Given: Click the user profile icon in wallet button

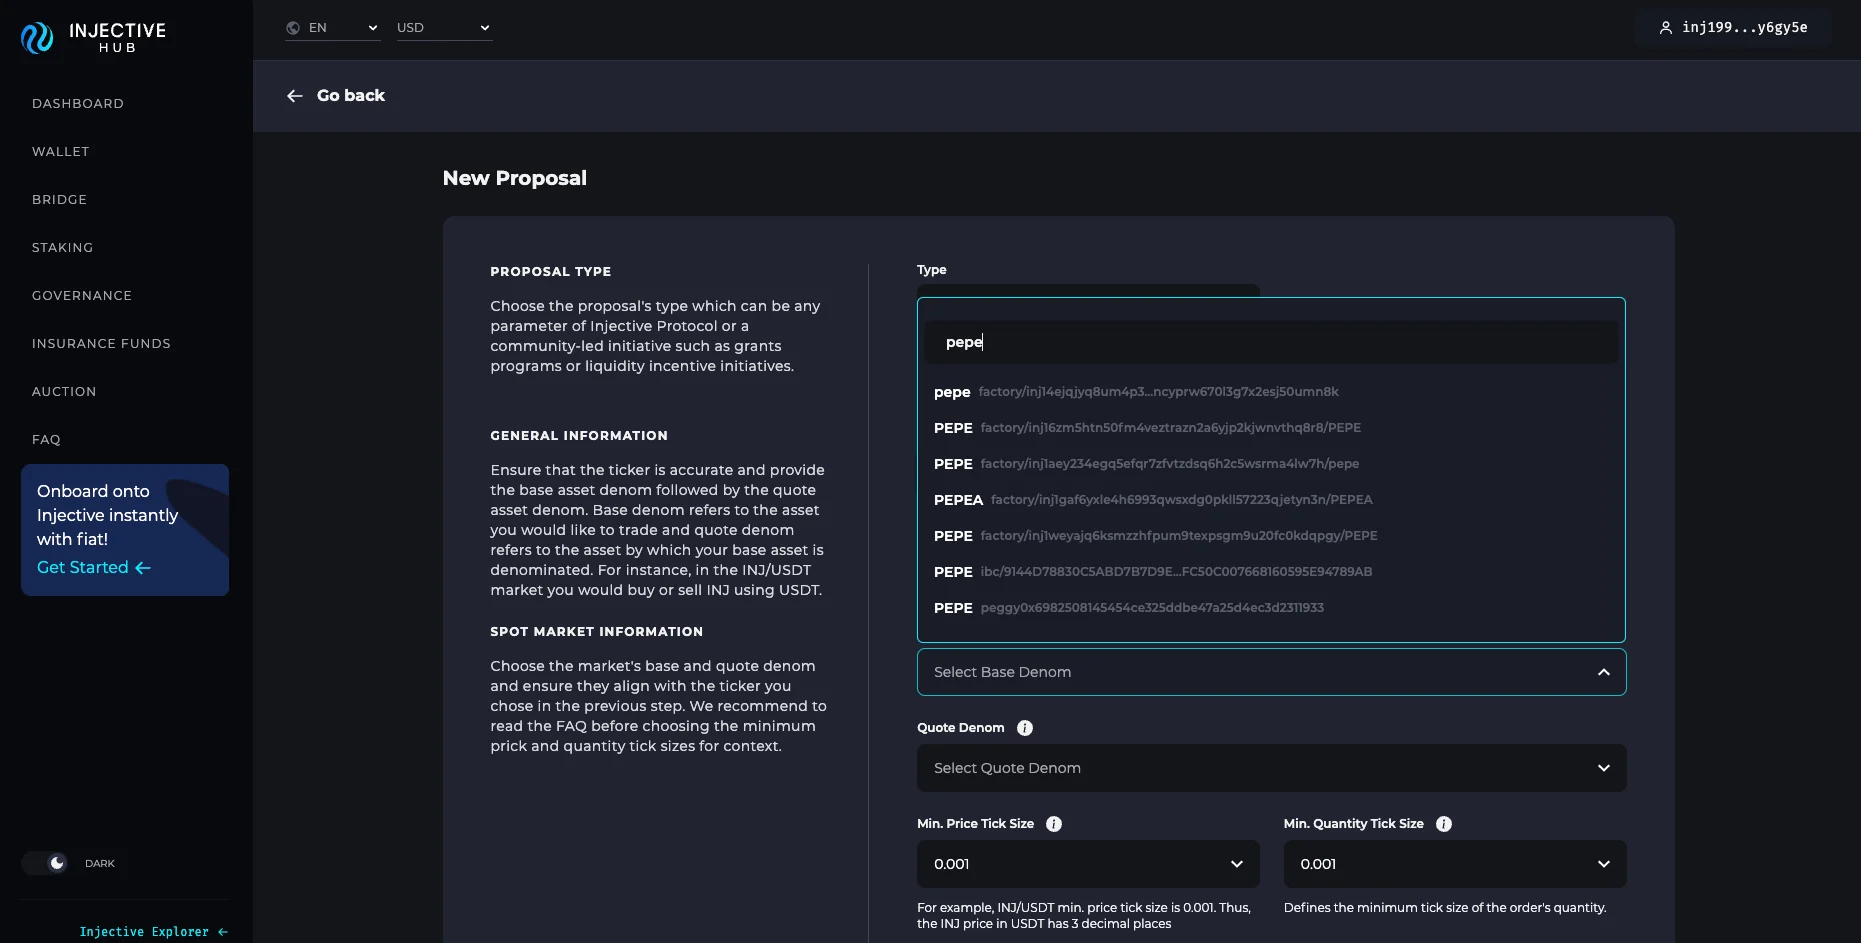Looking at the screenshot, I should pos(1665,28).
